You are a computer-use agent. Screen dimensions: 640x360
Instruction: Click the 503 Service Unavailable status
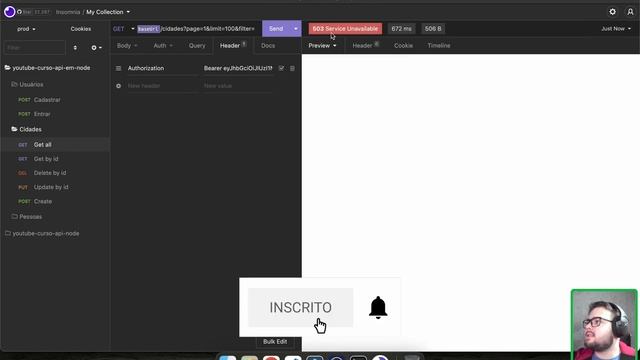(x=345, y=29)
